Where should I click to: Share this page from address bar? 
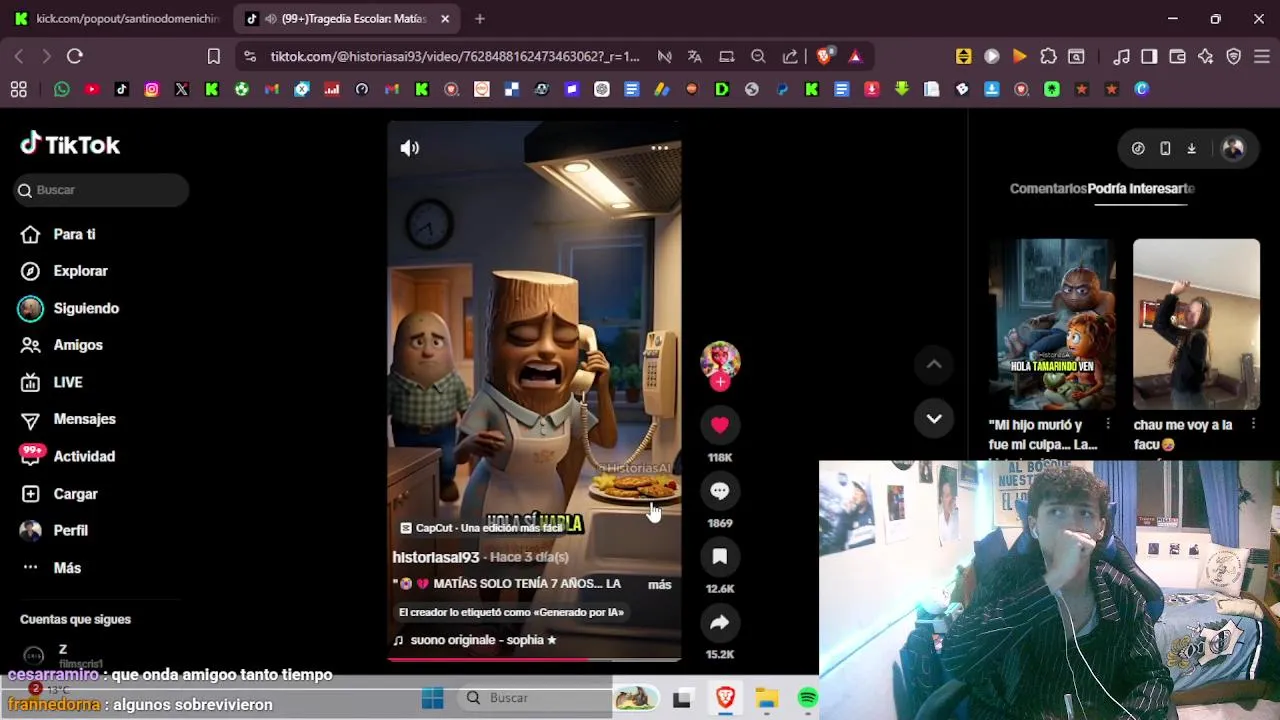pos(790,56)
